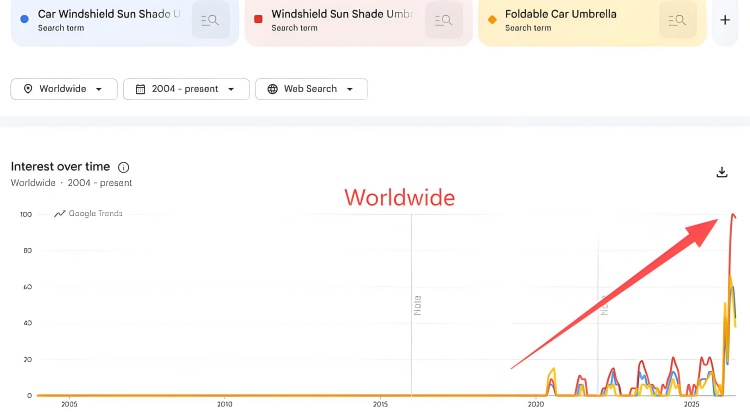This screenshot has width=750, height=415.
Task: Edit the Foldable Car Umbrella search term
Action: (x=561, y=14)
